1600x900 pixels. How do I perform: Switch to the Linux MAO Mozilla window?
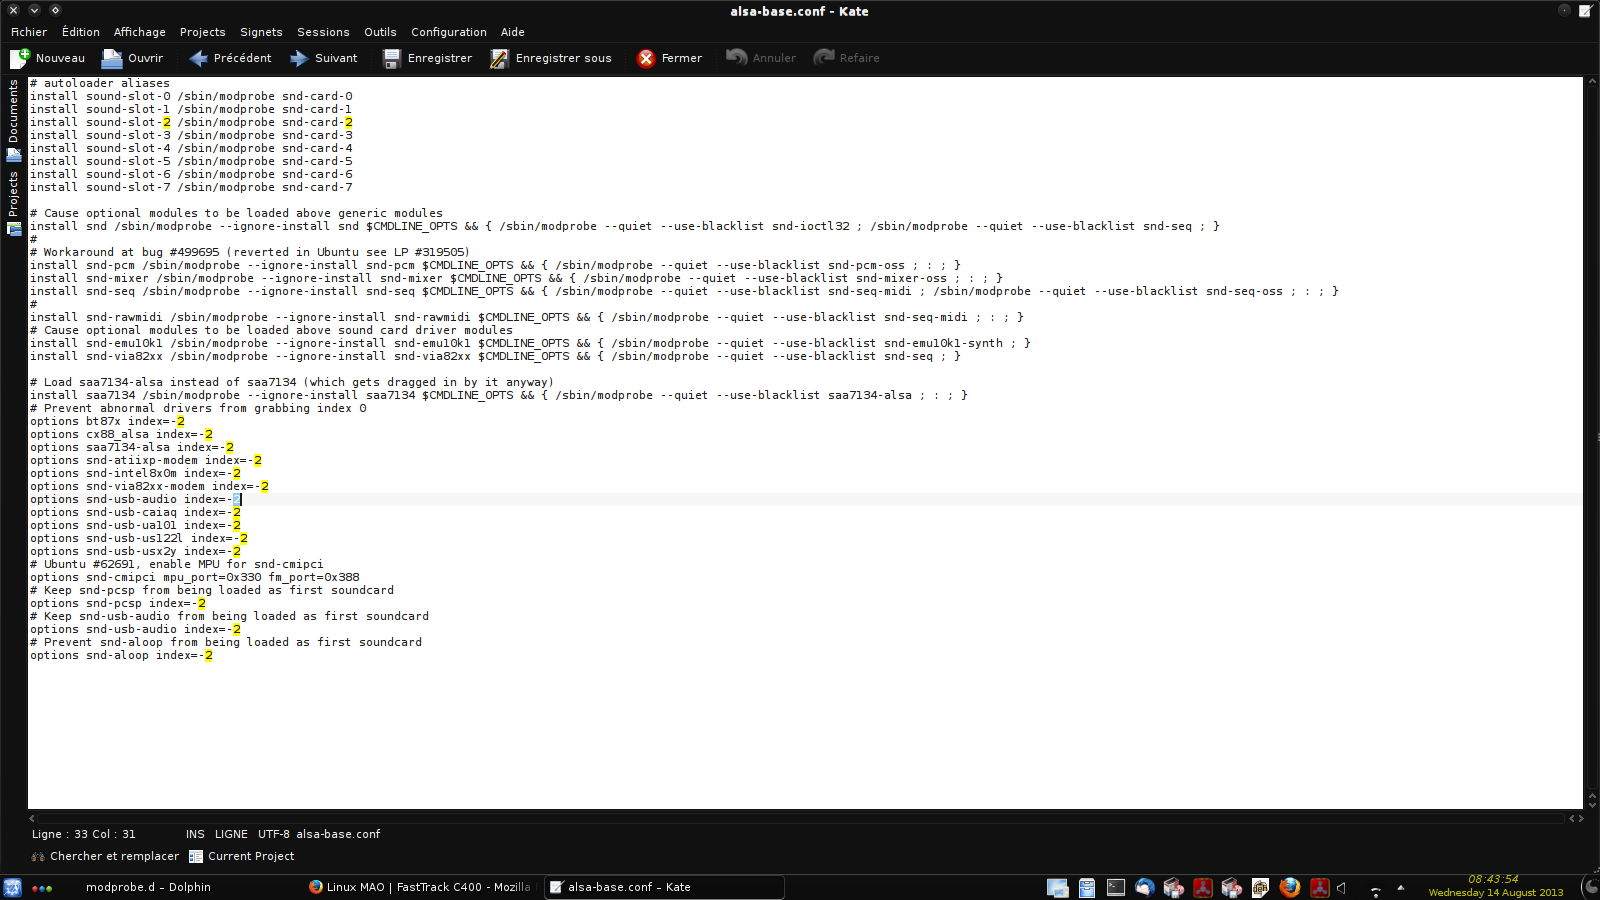[420, 887]
